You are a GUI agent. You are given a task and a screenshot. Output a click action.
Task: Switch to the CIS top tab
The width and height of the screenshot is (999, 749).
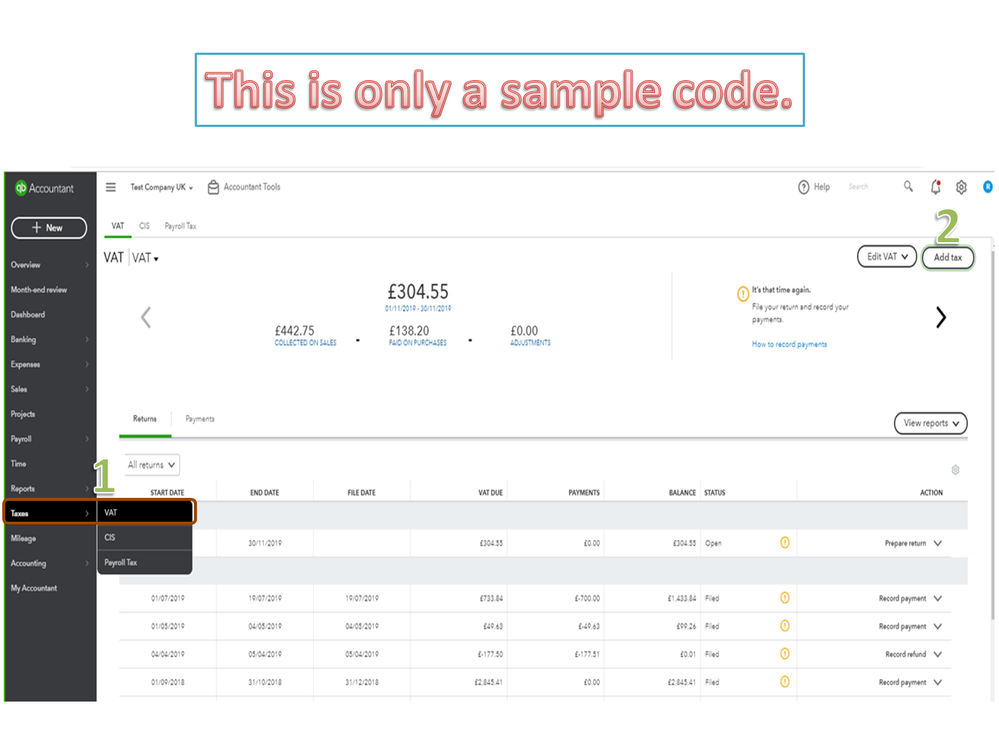pyautogui.click(x=145, y=226)
